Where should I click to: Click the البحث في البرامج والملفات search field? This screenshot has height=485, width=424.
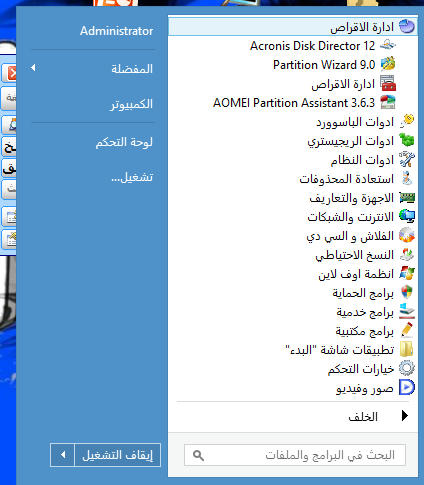(295, 455)
